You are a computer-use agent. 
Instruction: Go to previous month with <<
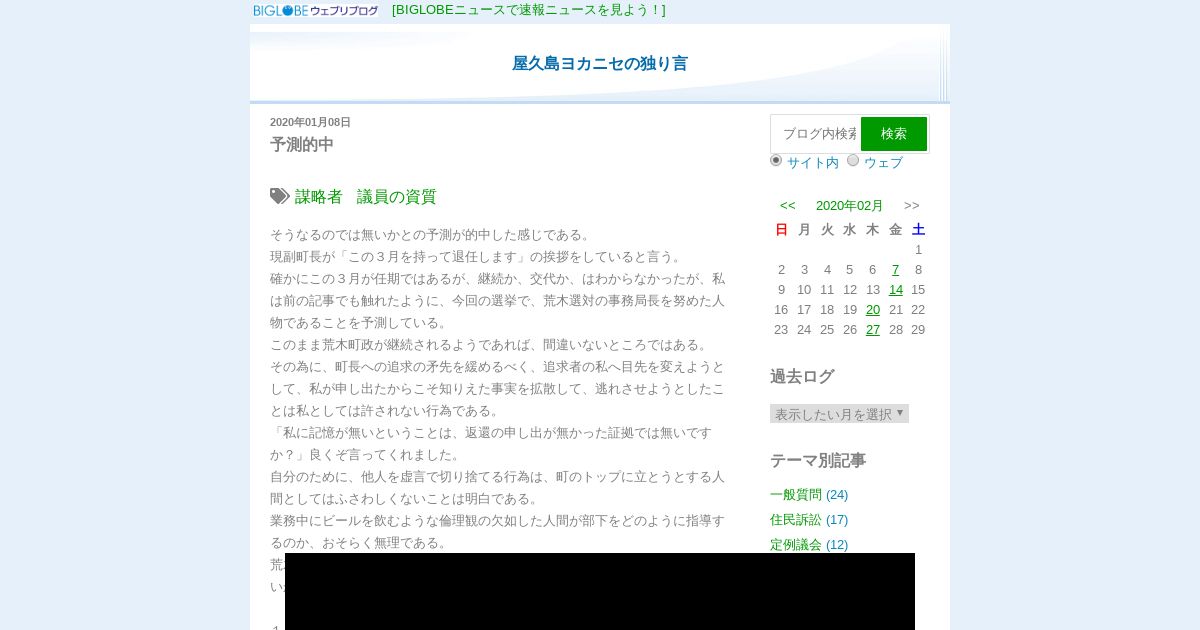point(788,205)
